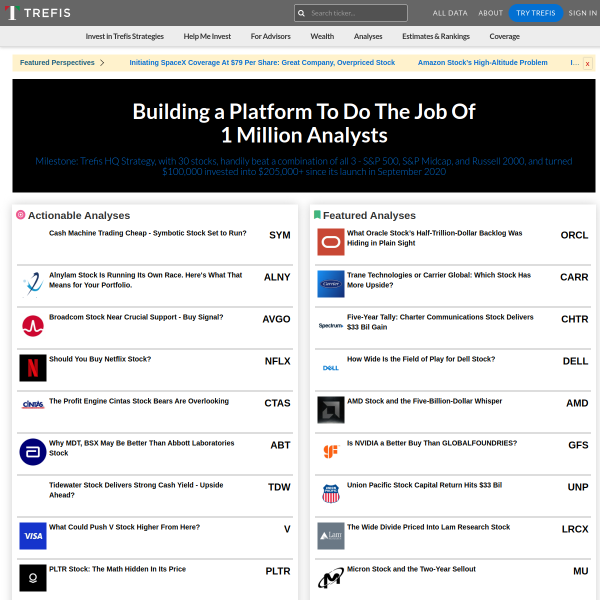Open Invest in Trefis Strategies menu
This screenshot has width=600, height=600.
click(x=124, y=36)
